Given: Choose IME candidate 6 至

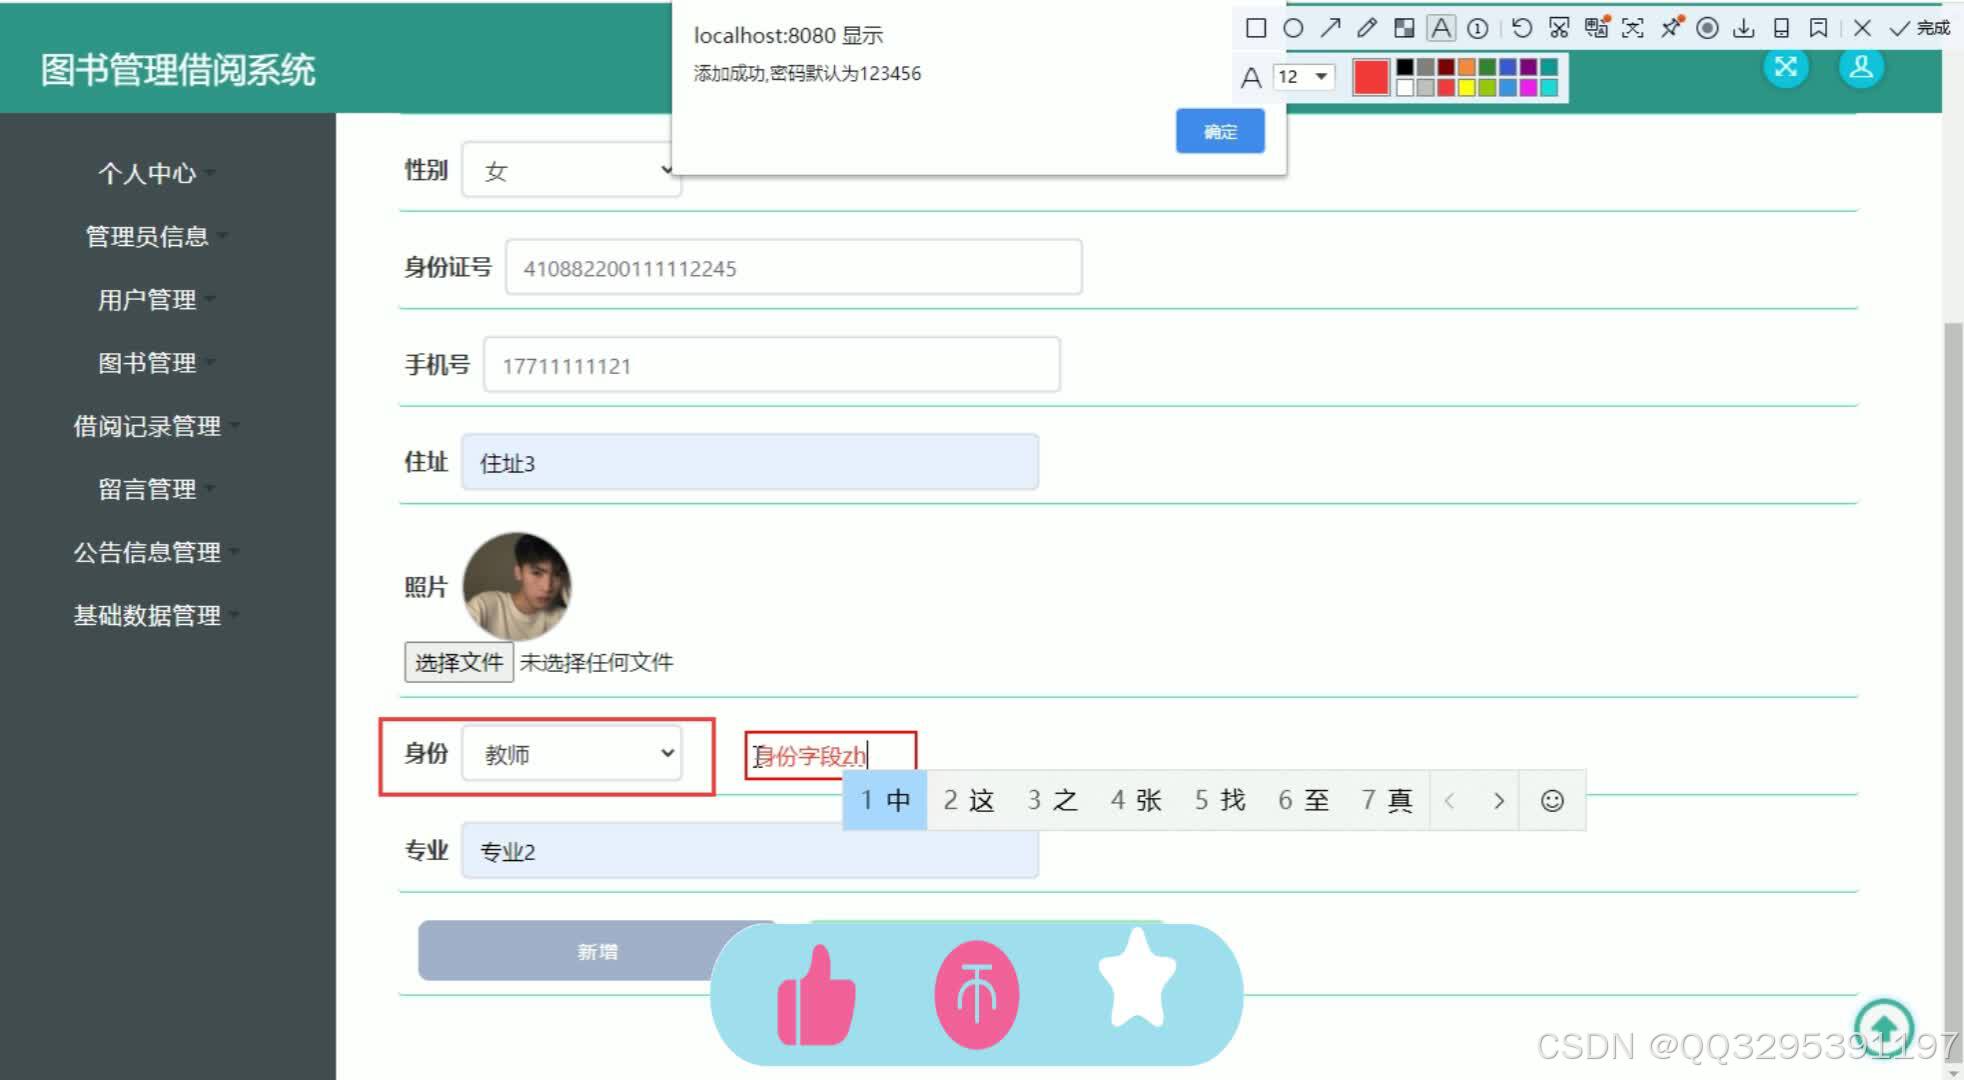Looking at the screenshot, I should point(1303,800).
